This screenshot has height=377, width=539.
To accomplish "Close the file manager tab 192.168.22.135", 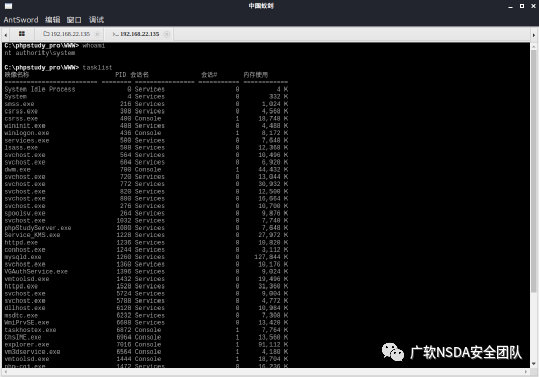I will pos(97,34).
